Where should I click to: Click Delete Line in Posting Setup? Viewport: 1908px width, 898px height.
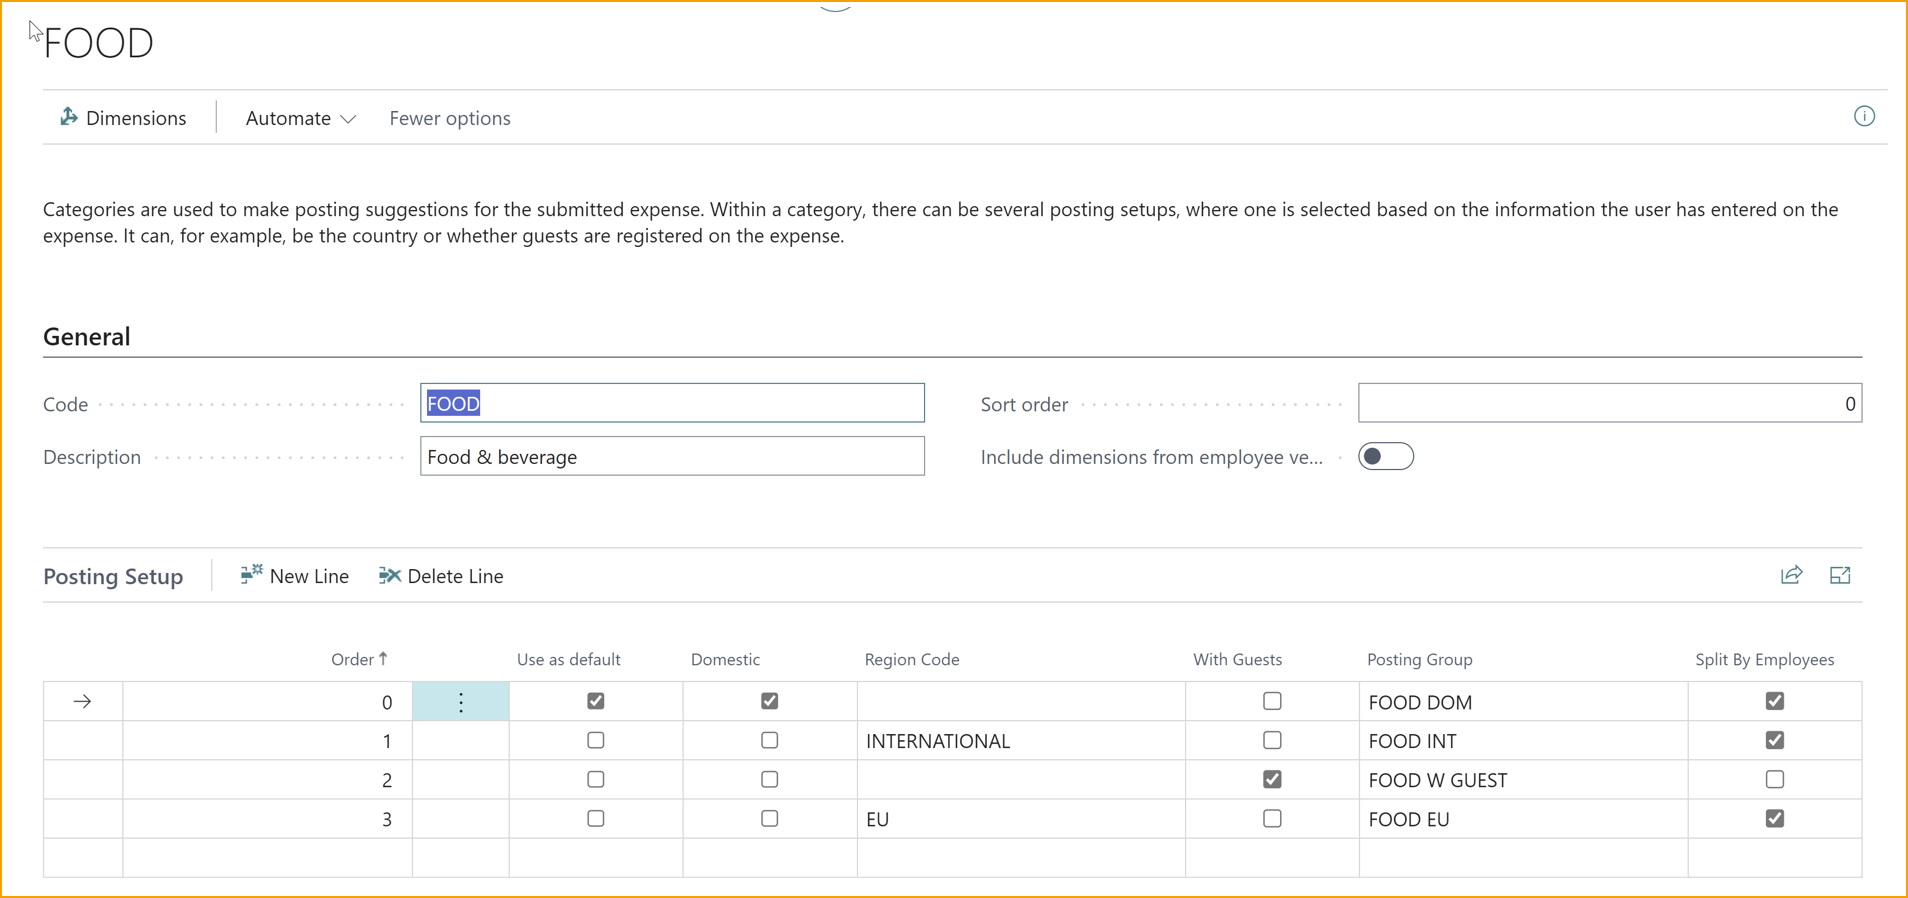[441, 576]
